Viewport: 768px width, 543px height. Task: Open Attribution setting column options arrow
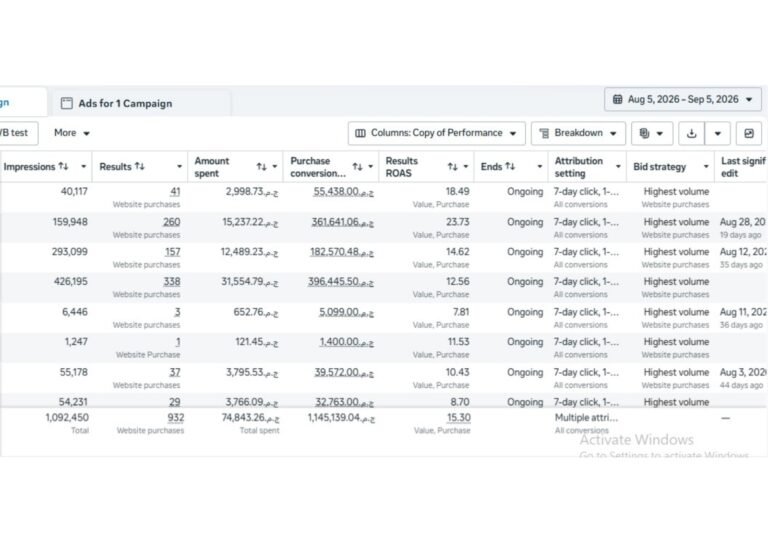[x=618, y=166]
